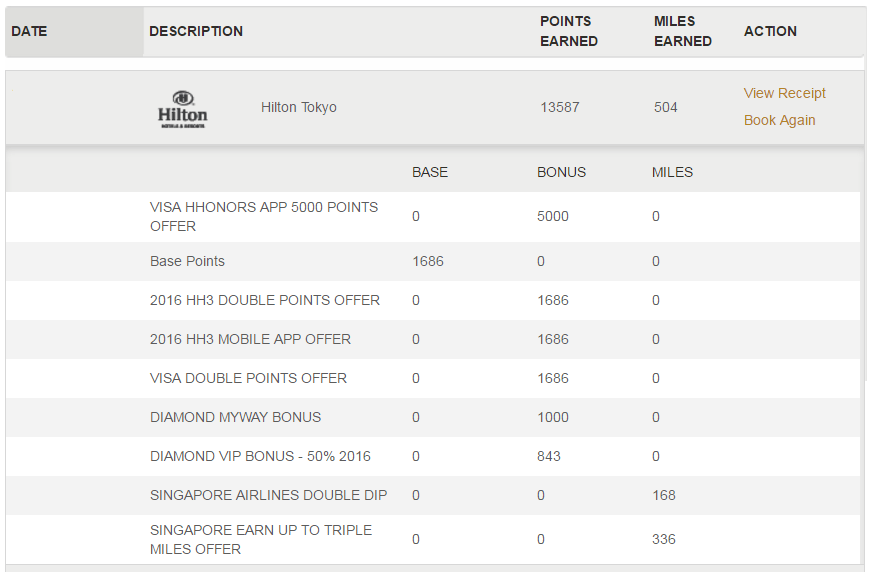
Task: Click the 504 total miles value
Action: 665,107
